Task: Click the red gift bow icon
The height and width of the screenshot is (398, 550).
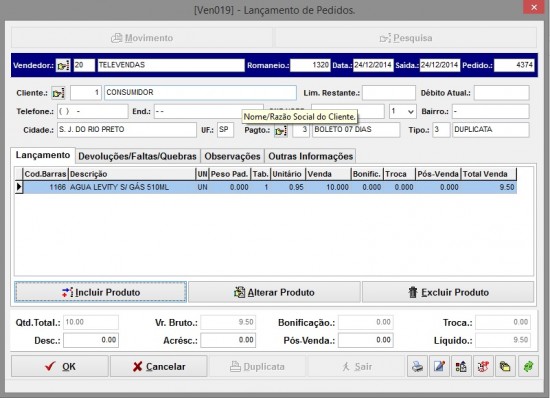Action: [x=483, y=366]
